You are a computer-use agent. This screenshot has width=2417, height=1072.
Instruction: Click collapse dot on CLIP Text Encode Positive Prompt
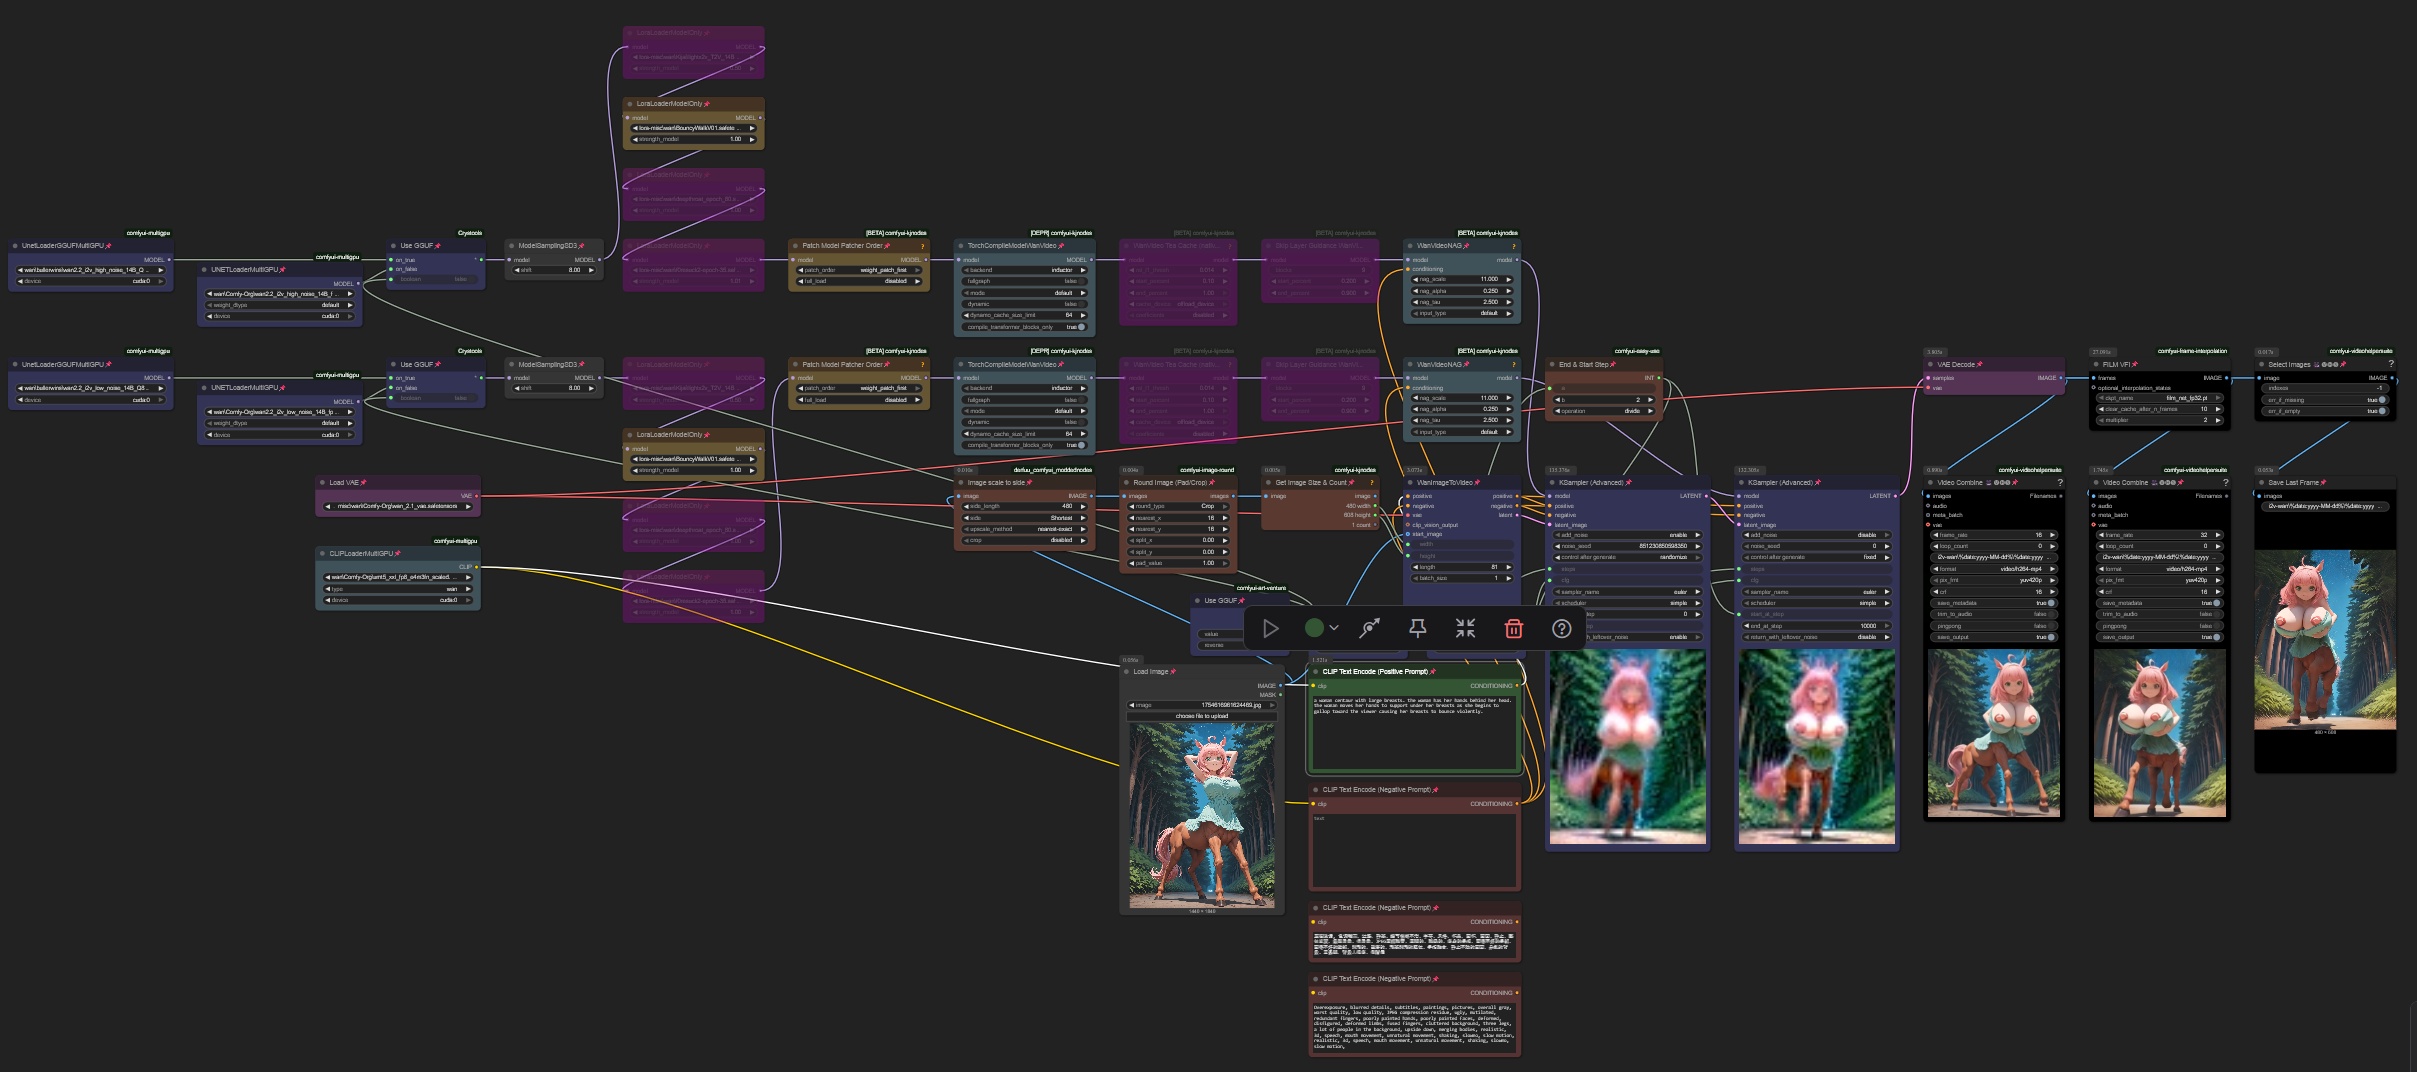click(x=1315, y=671)
